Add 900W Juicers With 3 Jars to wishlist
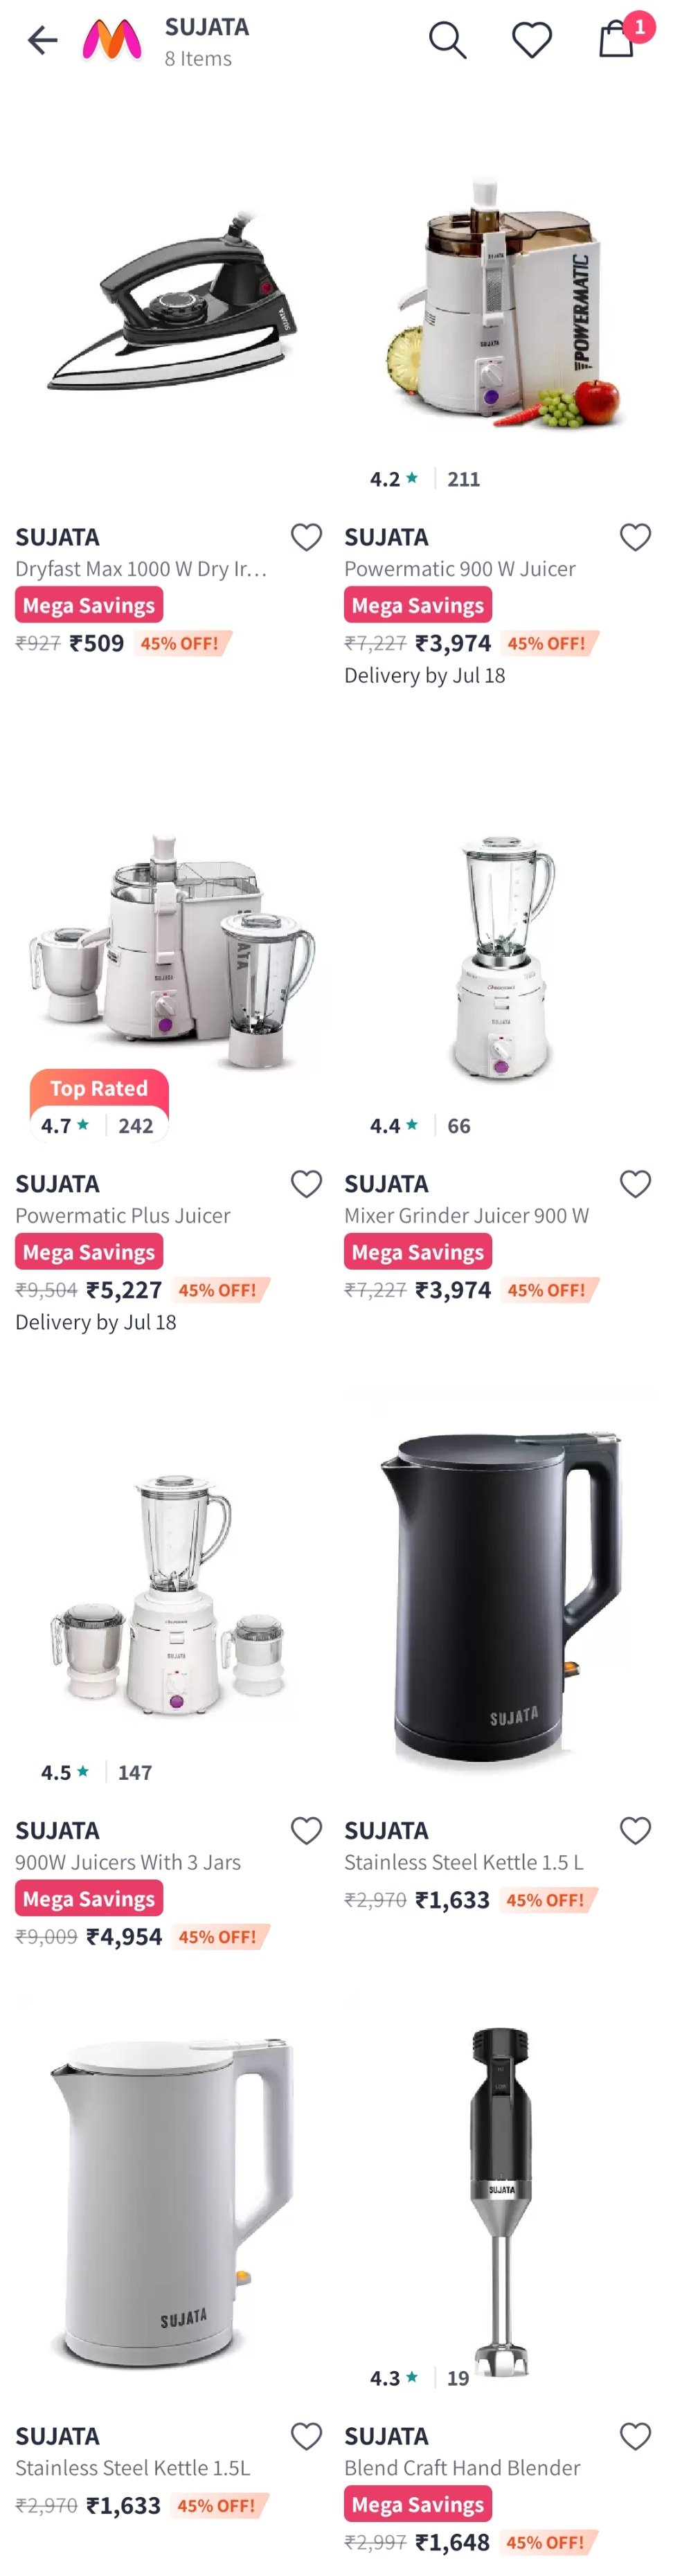Viewport: 673px width, 2576px height. 306,1829
